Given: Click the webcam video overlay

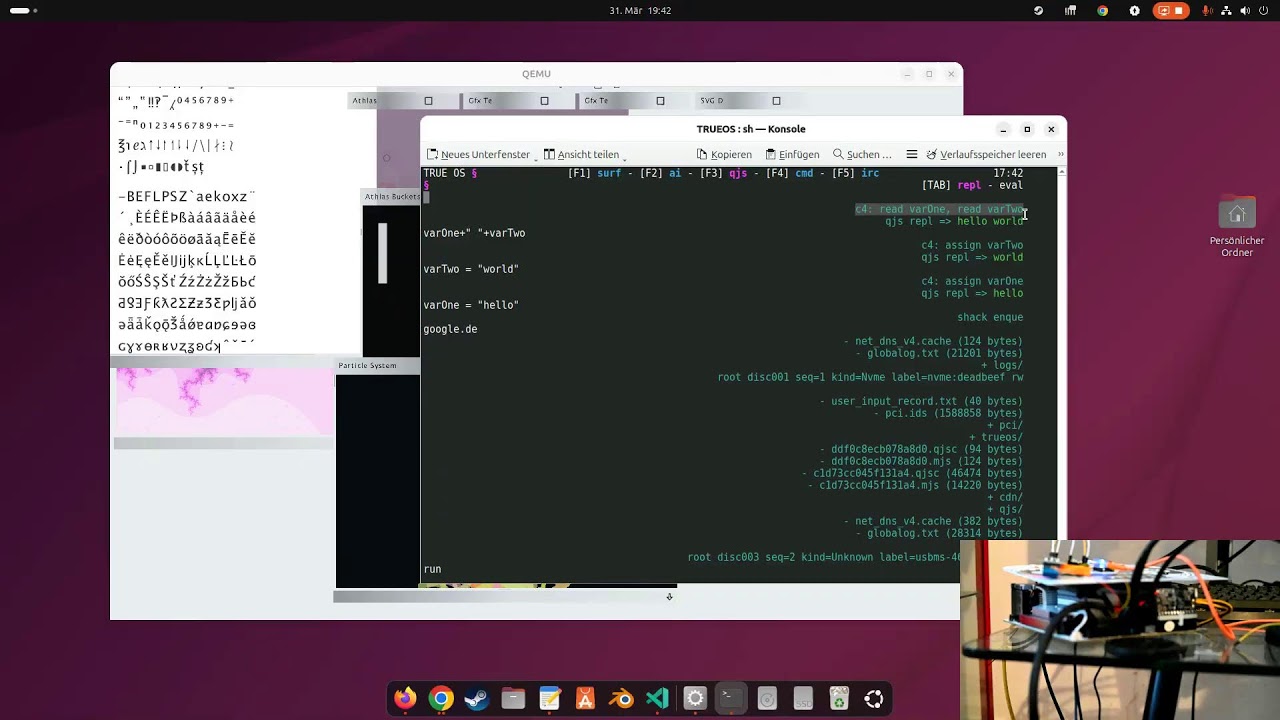Looking at the screenshot, I should pyautogui.click(x=1120, y=630).
